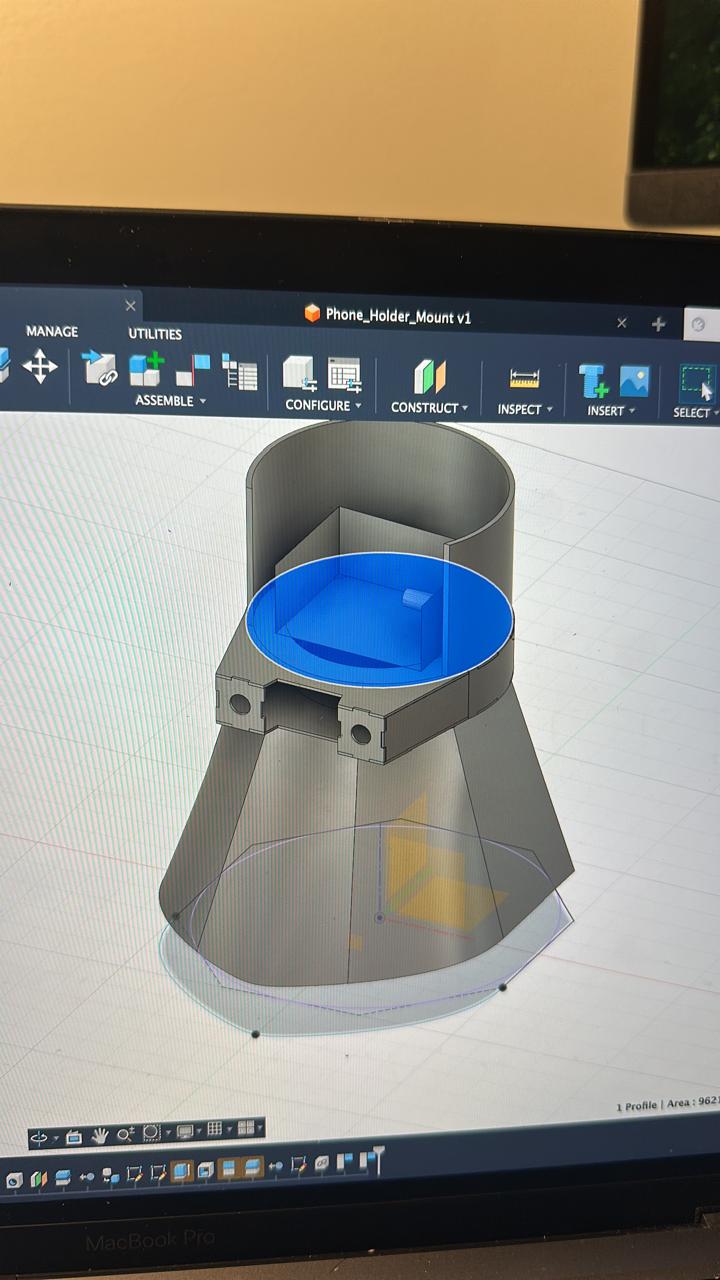720x1280 pixels.
Task: Open a new design tab with plus
Action: pos(658,324)
